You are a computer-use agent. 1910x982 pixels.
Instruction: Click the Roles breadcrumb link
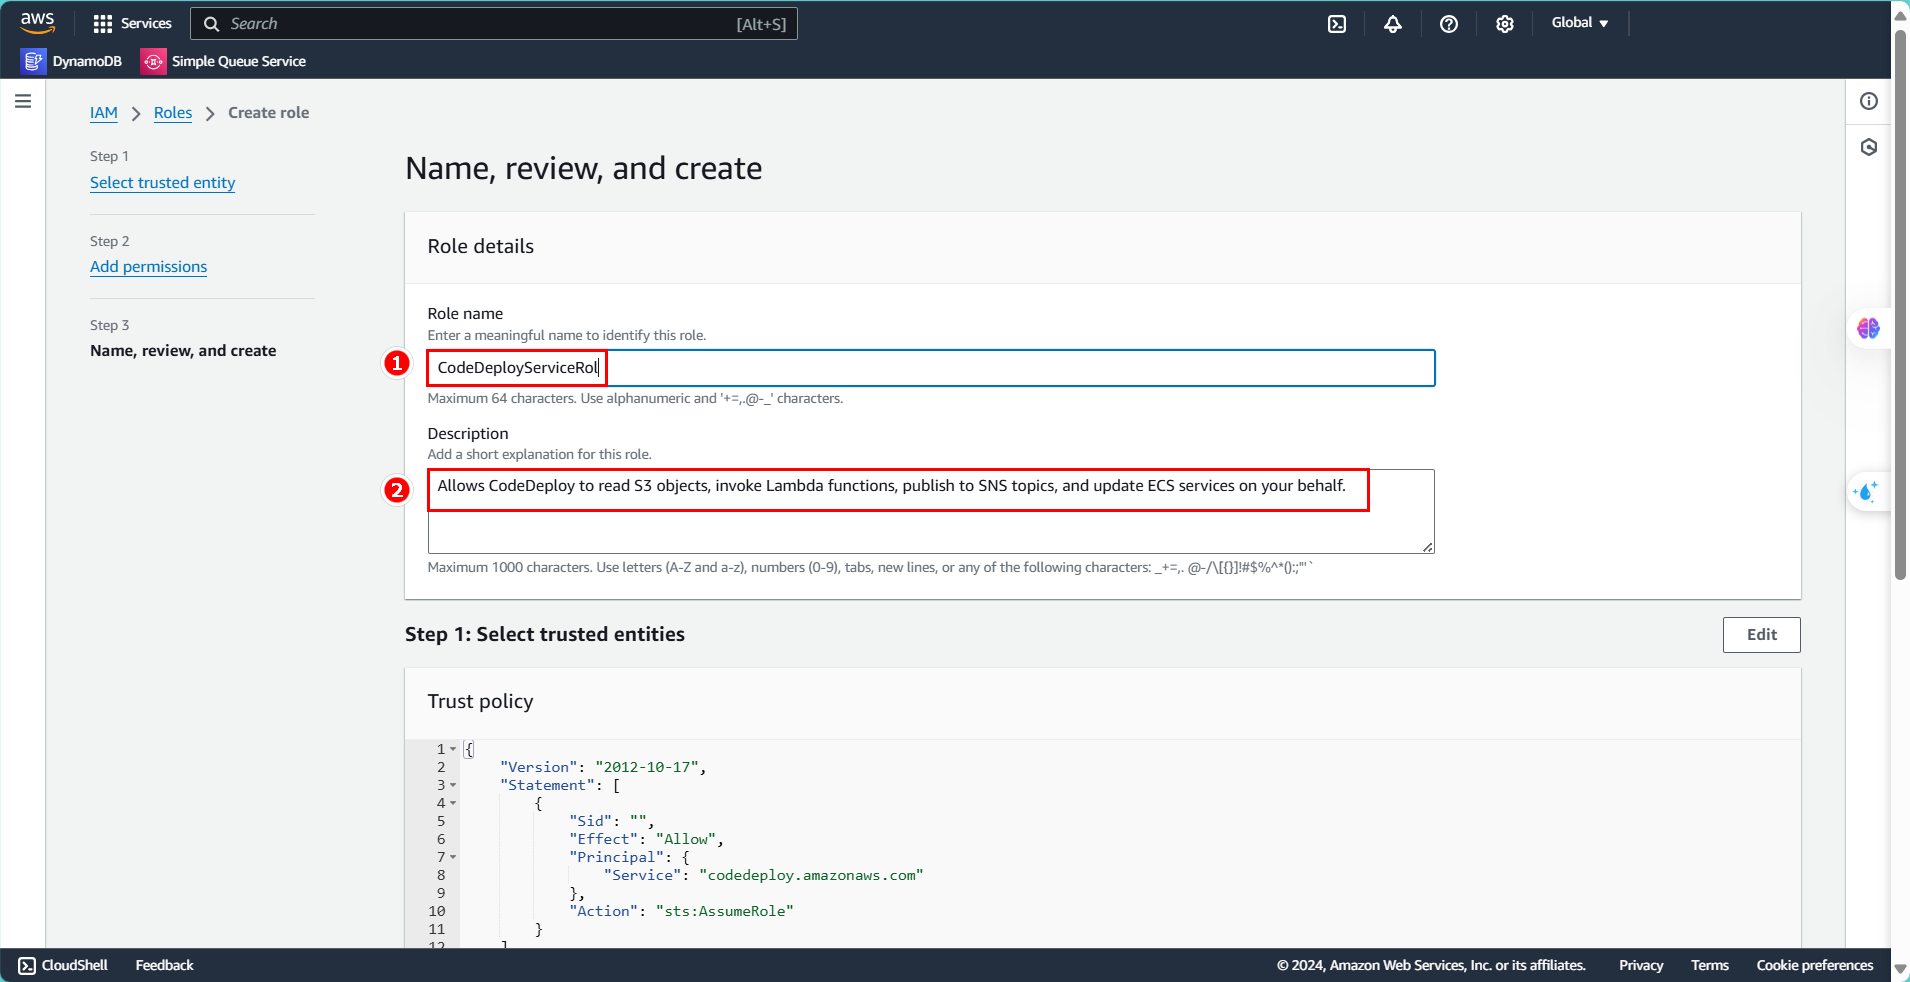(x=173, y=113)
